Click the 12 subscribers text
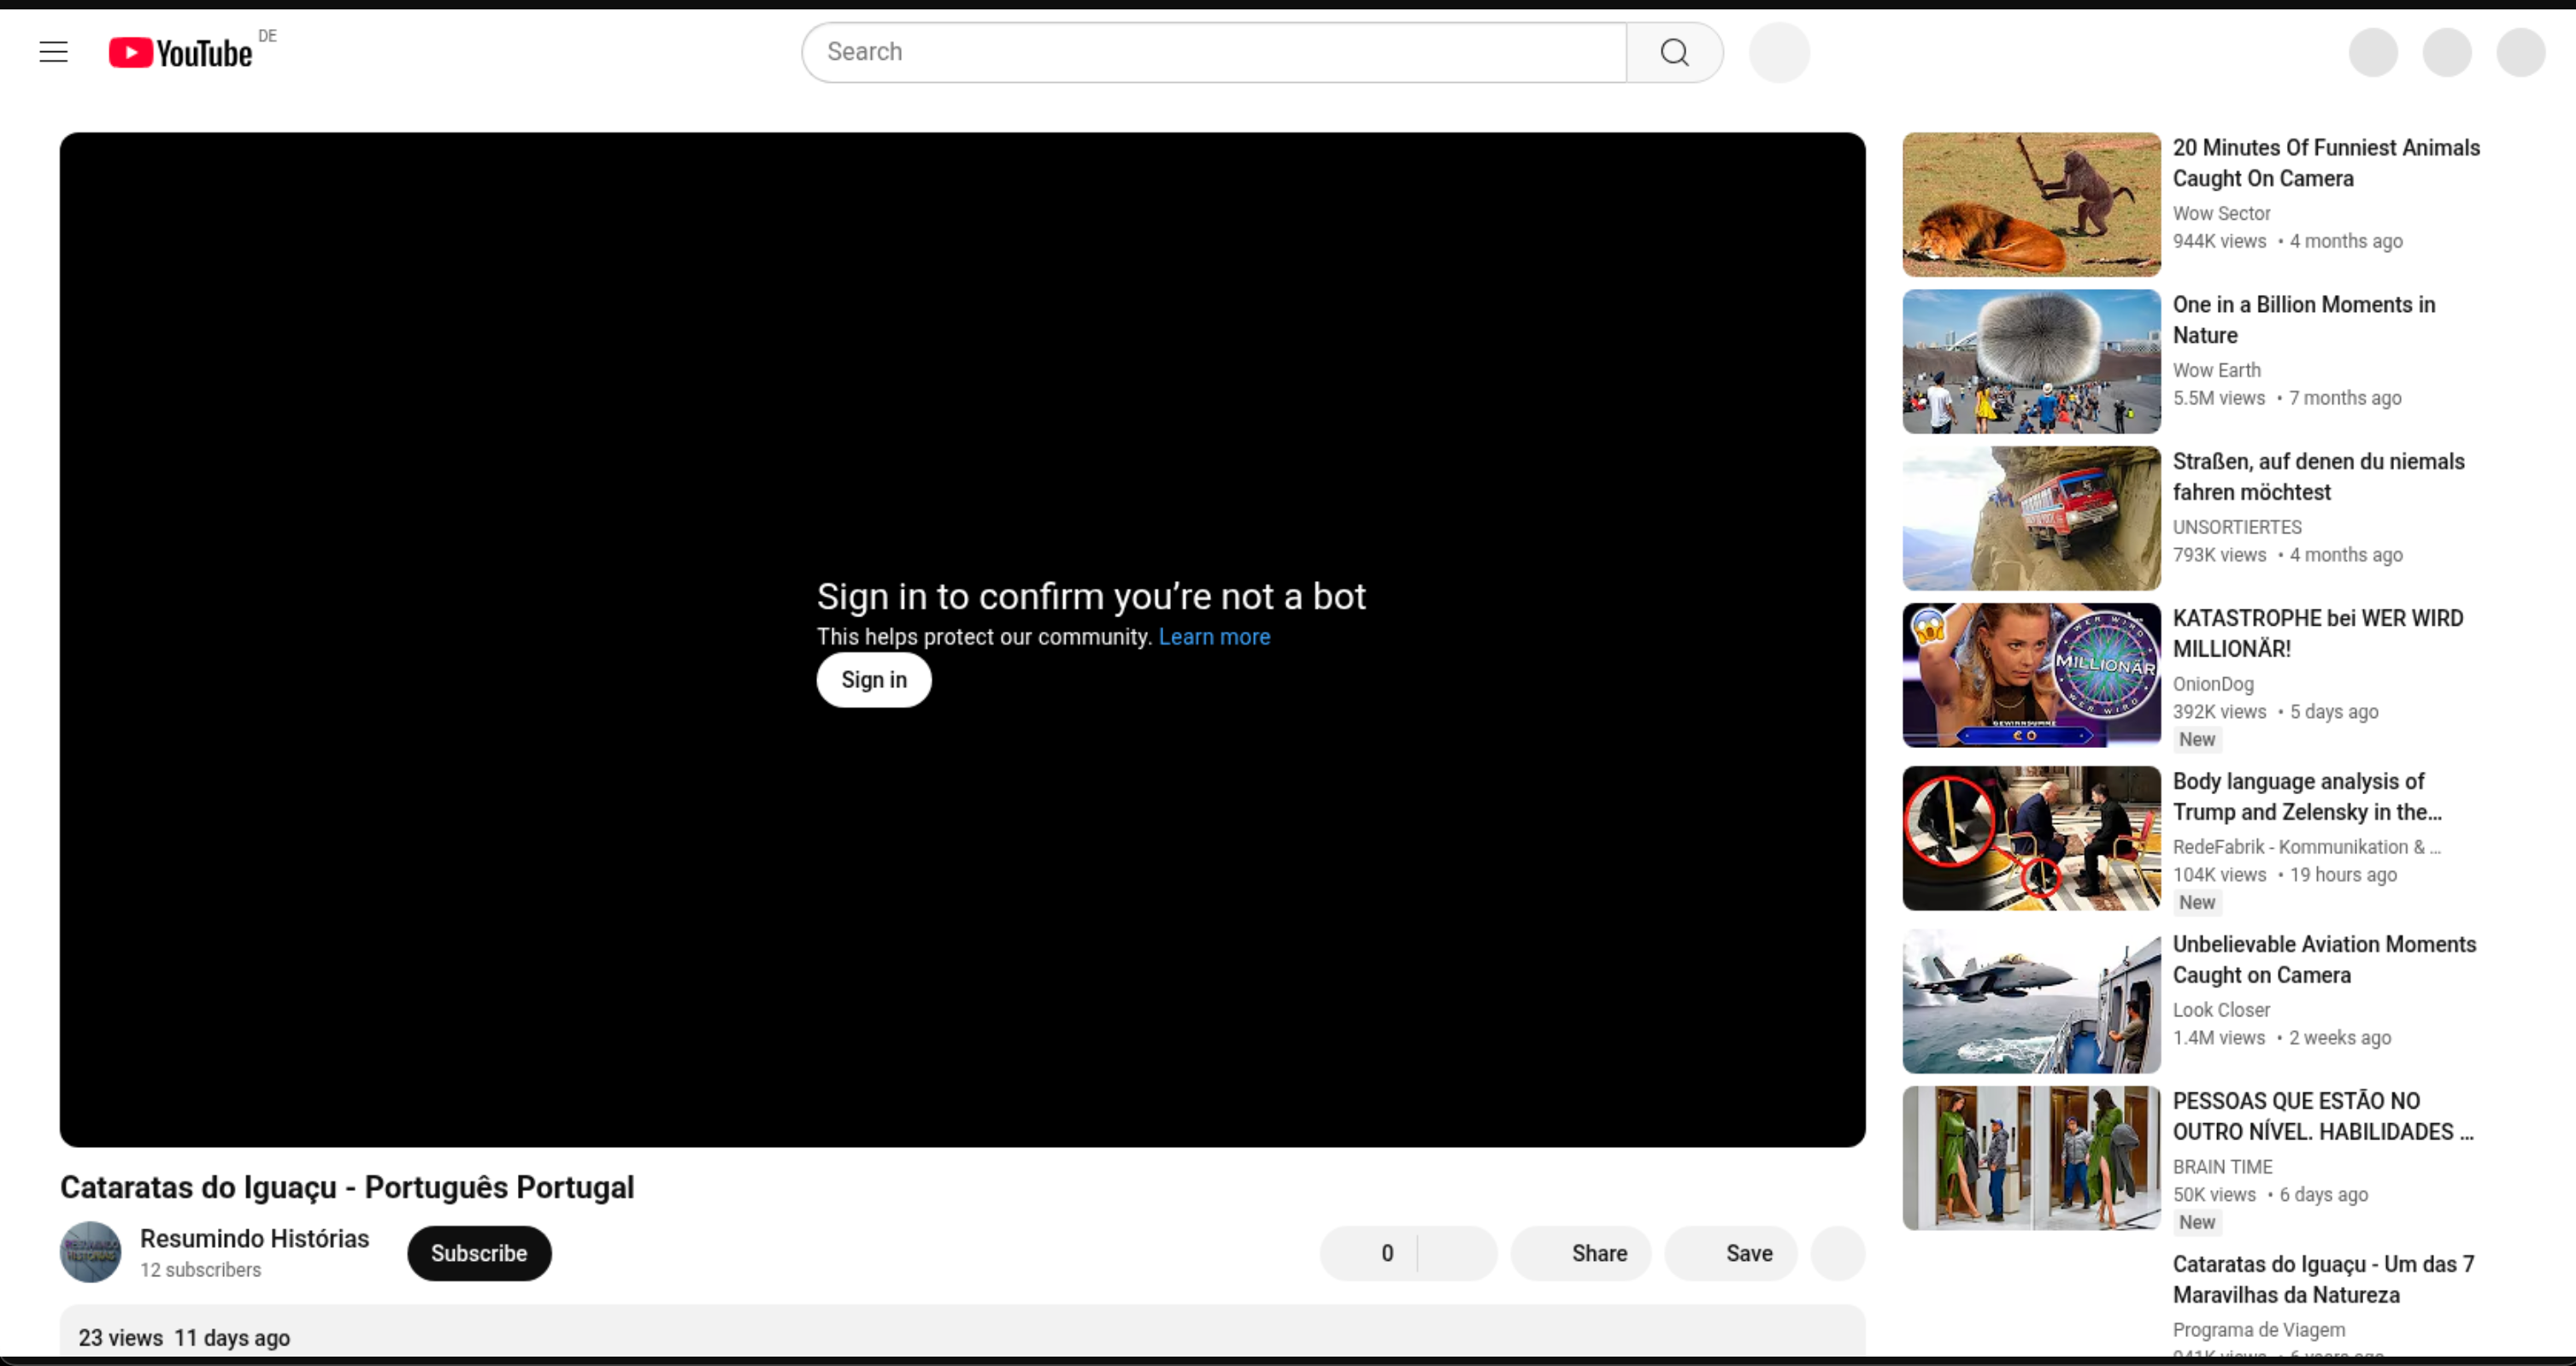 tap(200, 1270)
